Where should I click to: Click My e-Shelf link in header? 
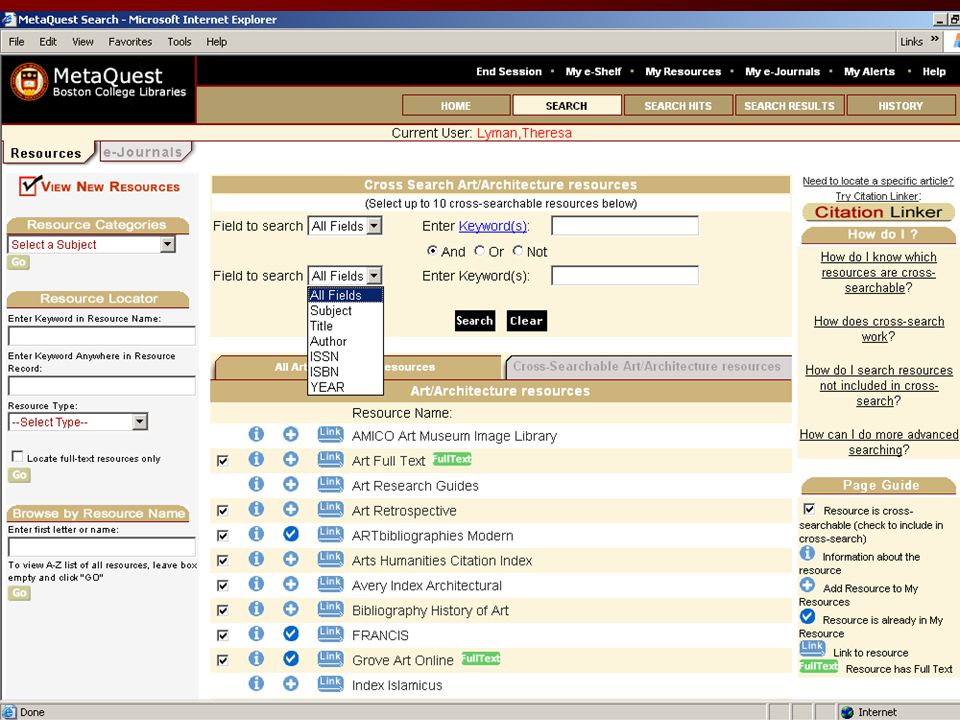(x=593, y=72)
